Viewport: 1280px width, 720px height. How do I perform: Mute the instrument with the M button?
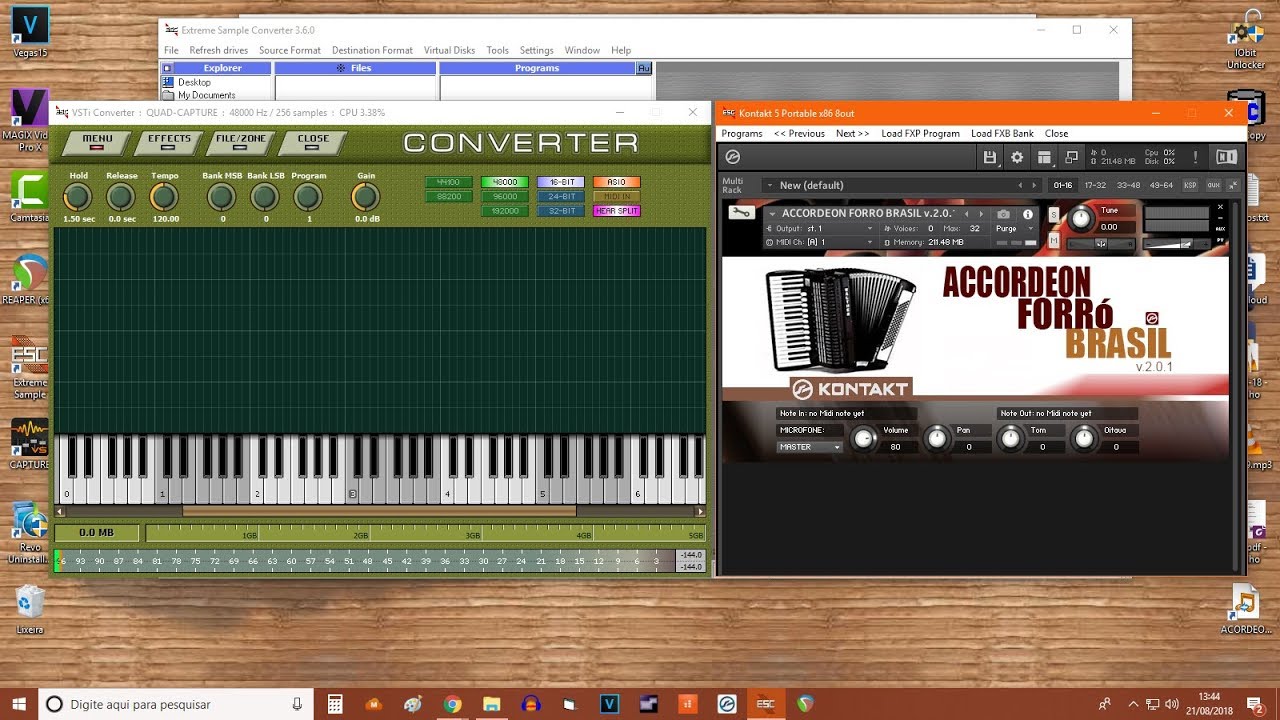pyautogui.click(x=1053, y=242)
